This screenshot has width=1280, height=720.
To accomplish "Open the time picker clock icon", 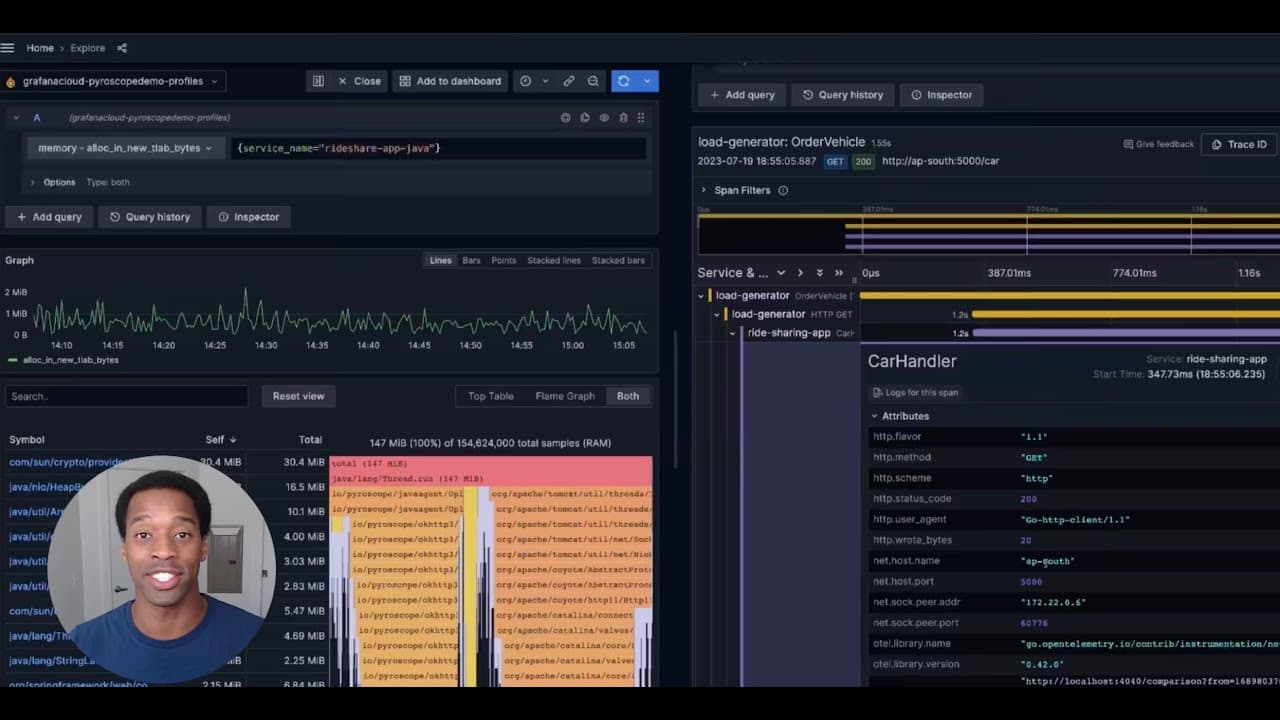I will (525, 81).
